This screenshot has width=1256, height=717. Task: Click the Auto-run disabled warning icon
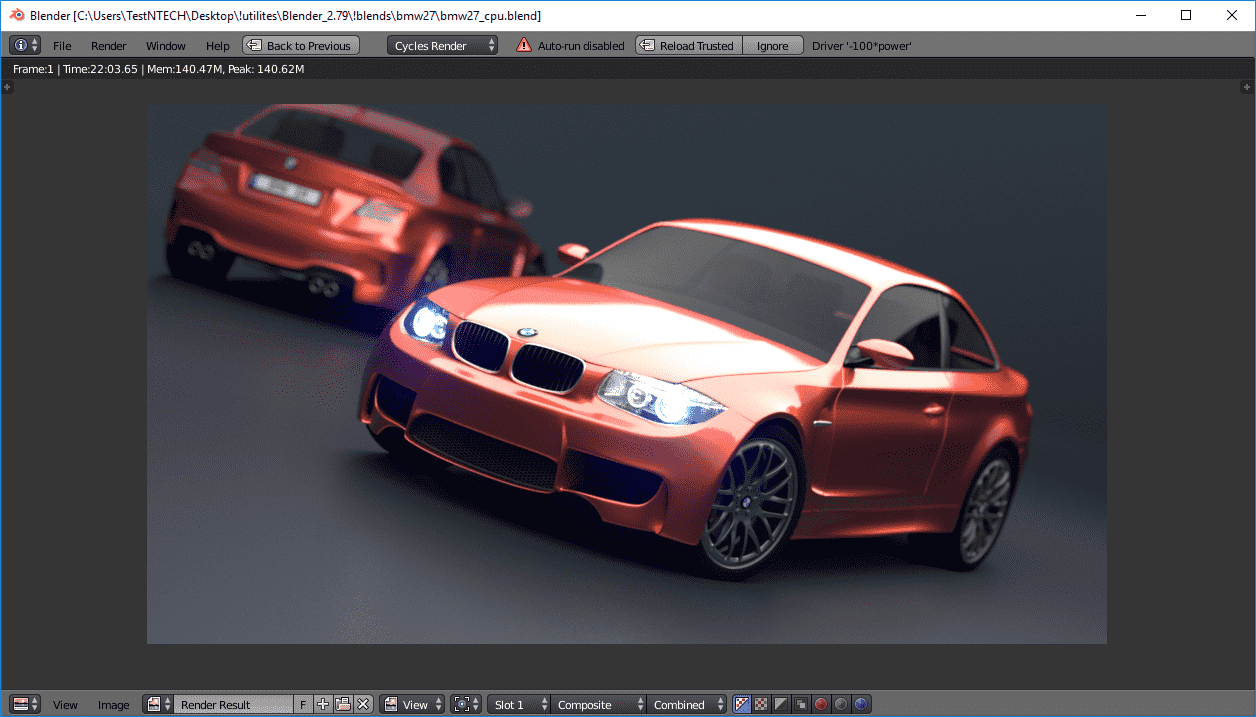524,46
